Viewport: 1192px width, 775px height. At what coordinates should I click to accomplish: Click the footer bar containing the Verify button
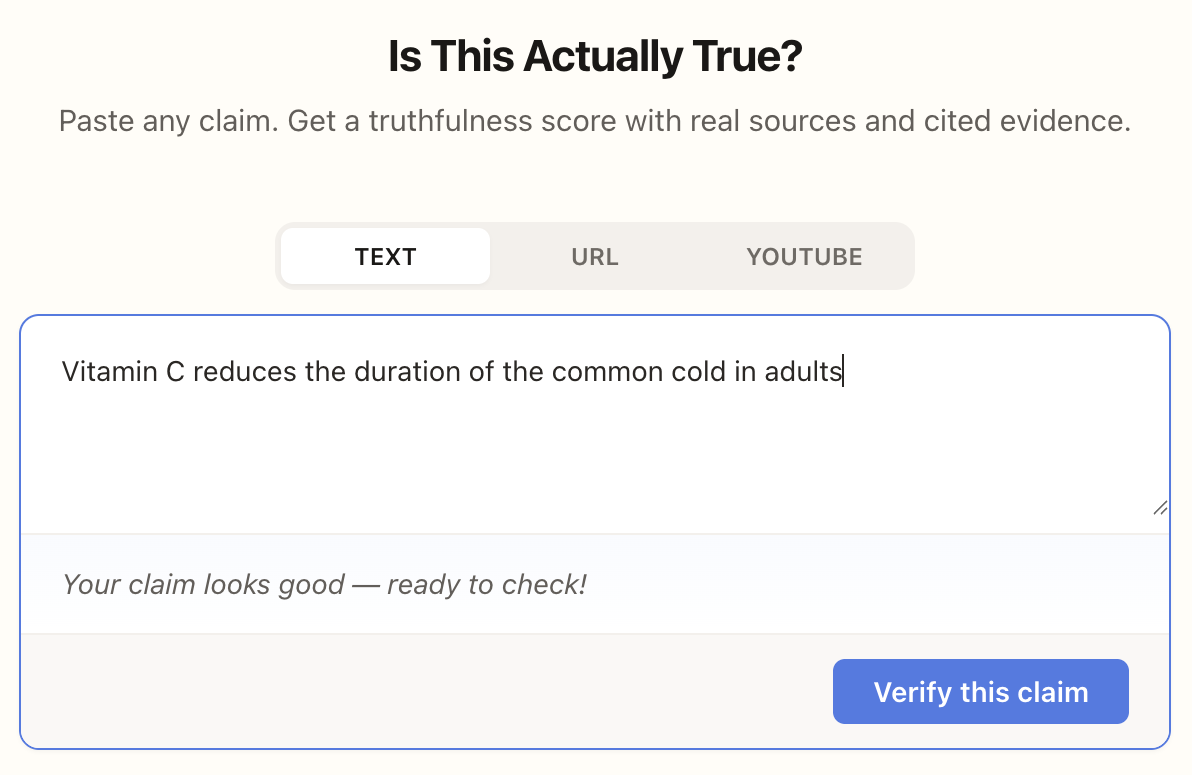point(400,691)
